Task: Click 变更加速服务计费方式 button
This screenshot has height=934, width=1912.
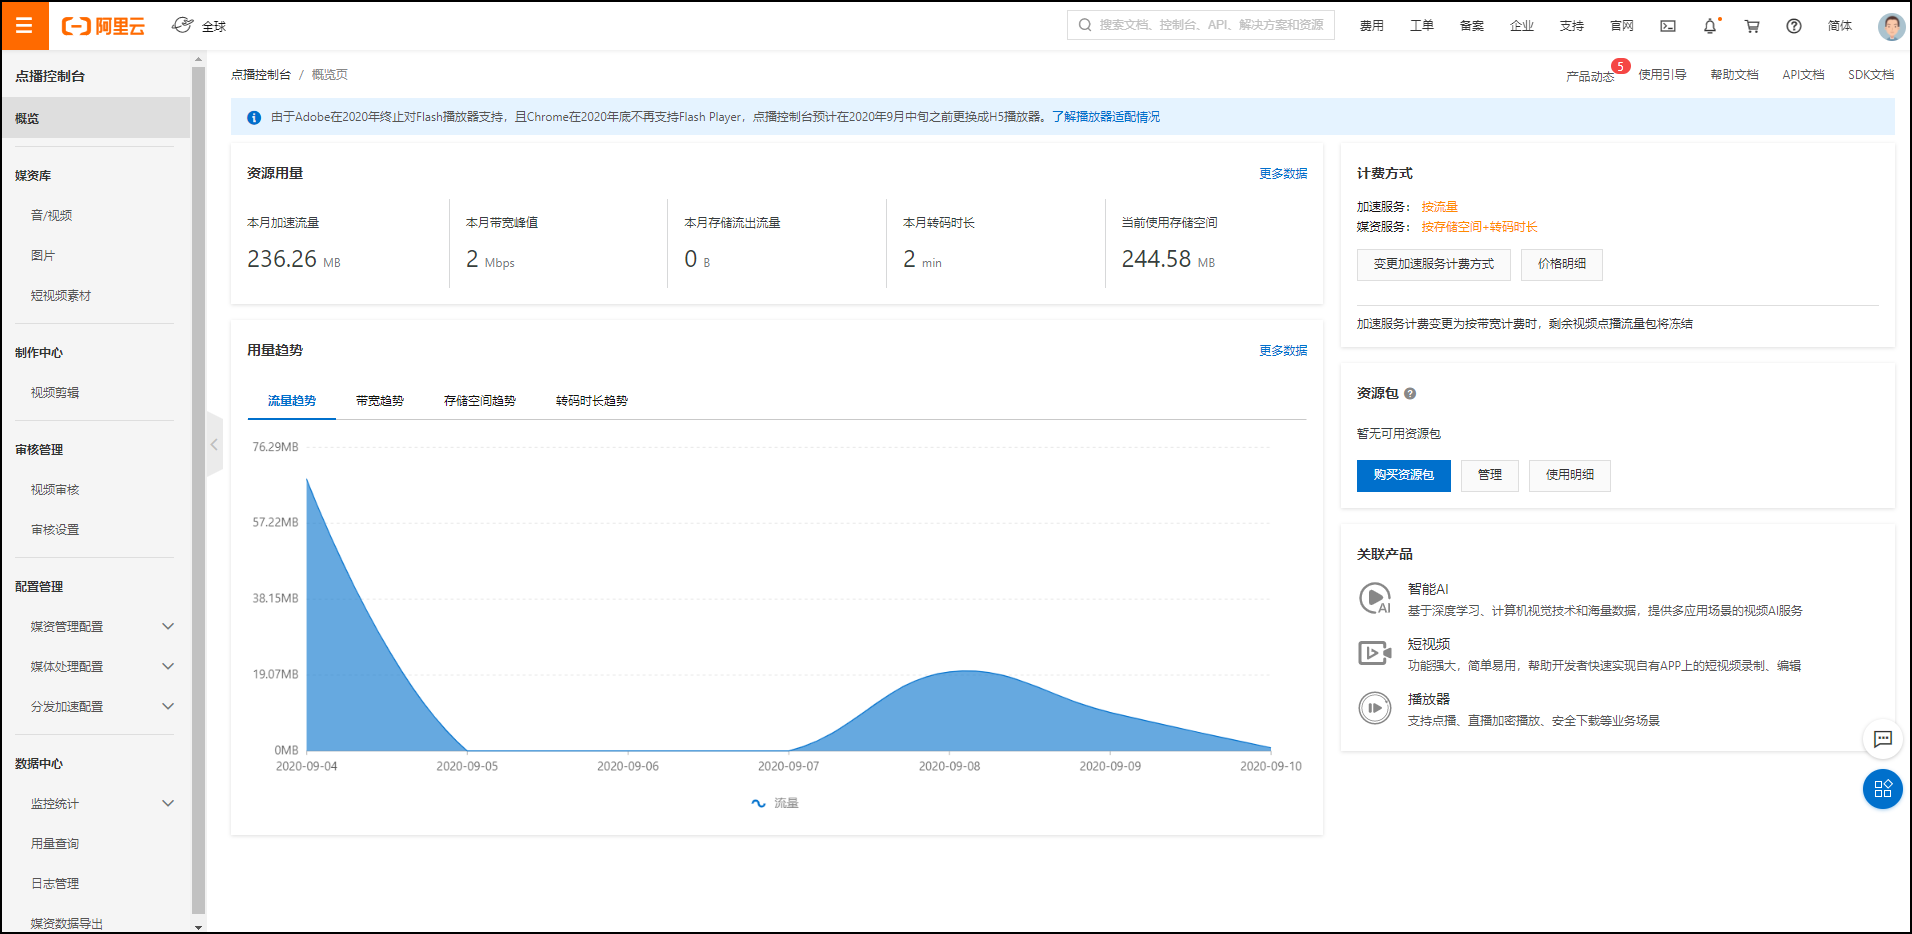Action: coord(1434,264)
